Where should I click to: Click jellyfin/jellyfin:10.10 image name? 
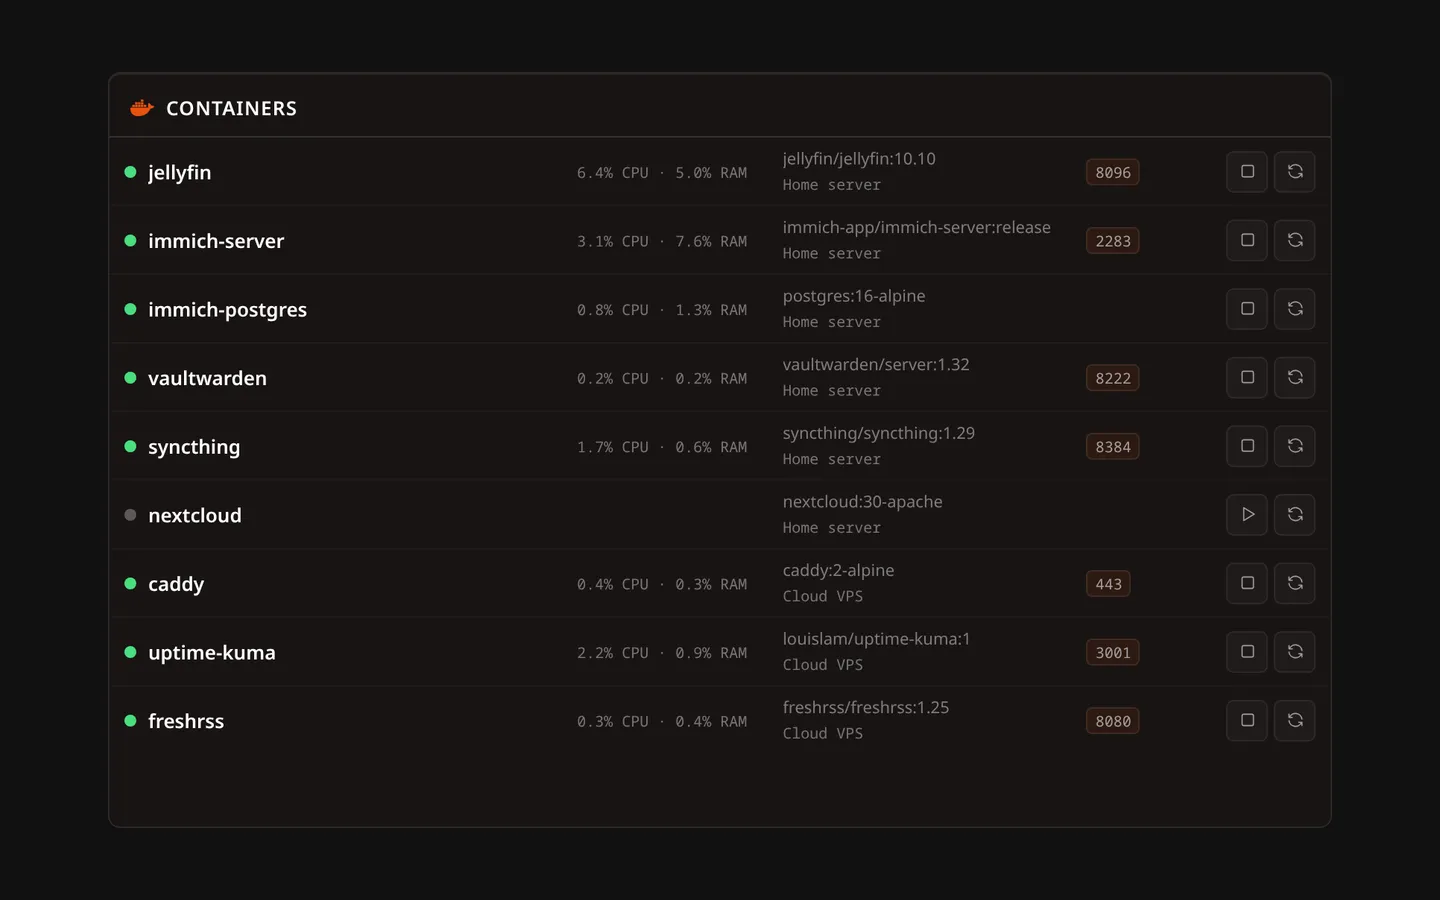[859, 159]
